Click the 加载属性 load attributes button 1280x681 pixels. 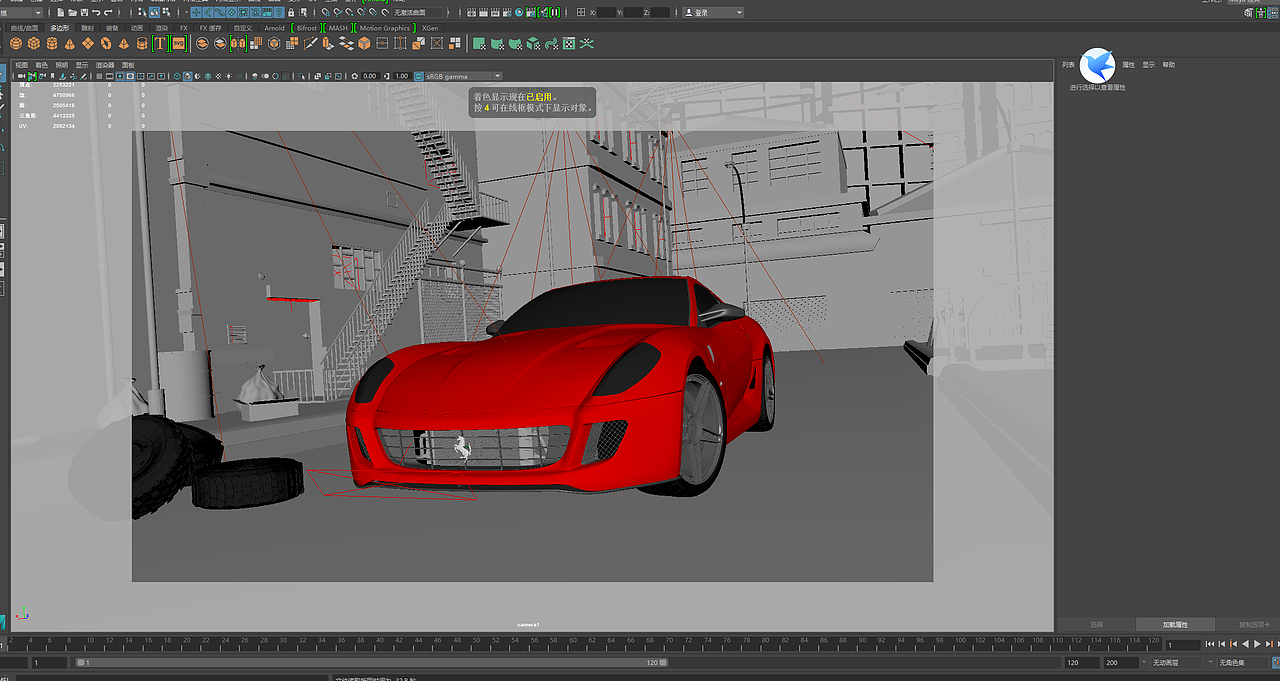pyautogui.click(x=1175, y=624)
